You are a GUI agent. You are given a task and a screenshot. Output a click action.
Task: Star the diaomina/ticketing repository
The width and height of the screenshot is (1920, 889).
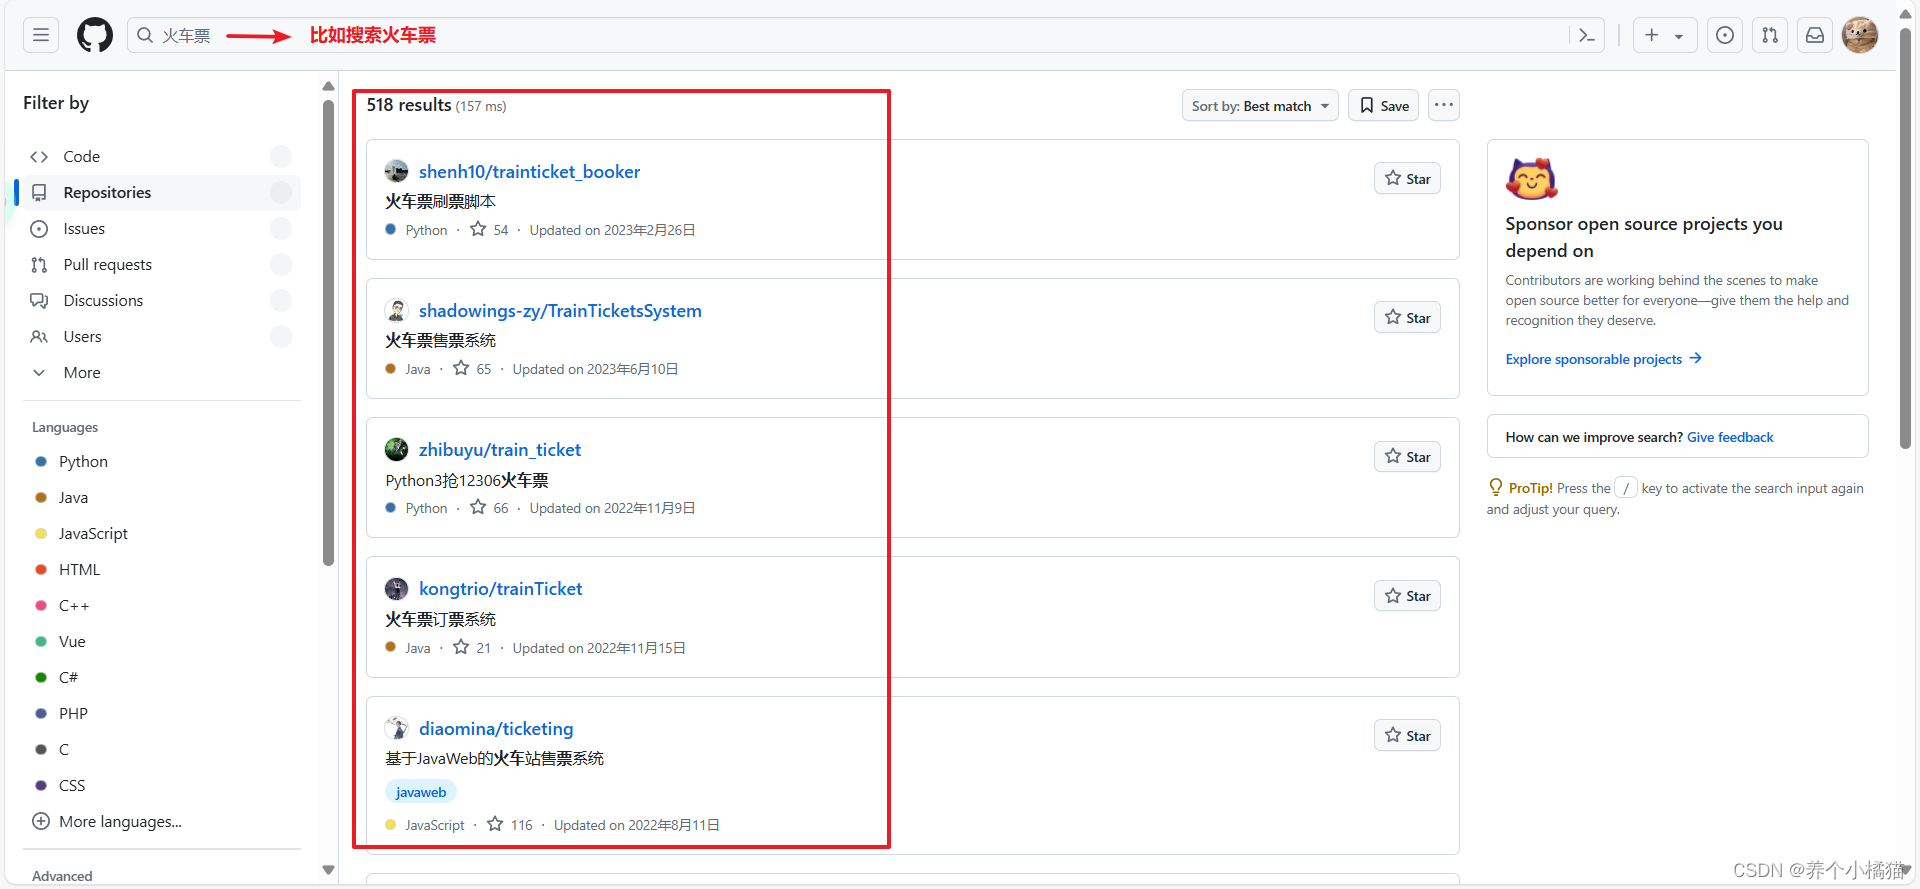pyautogui.click(x=1407, y=736)
